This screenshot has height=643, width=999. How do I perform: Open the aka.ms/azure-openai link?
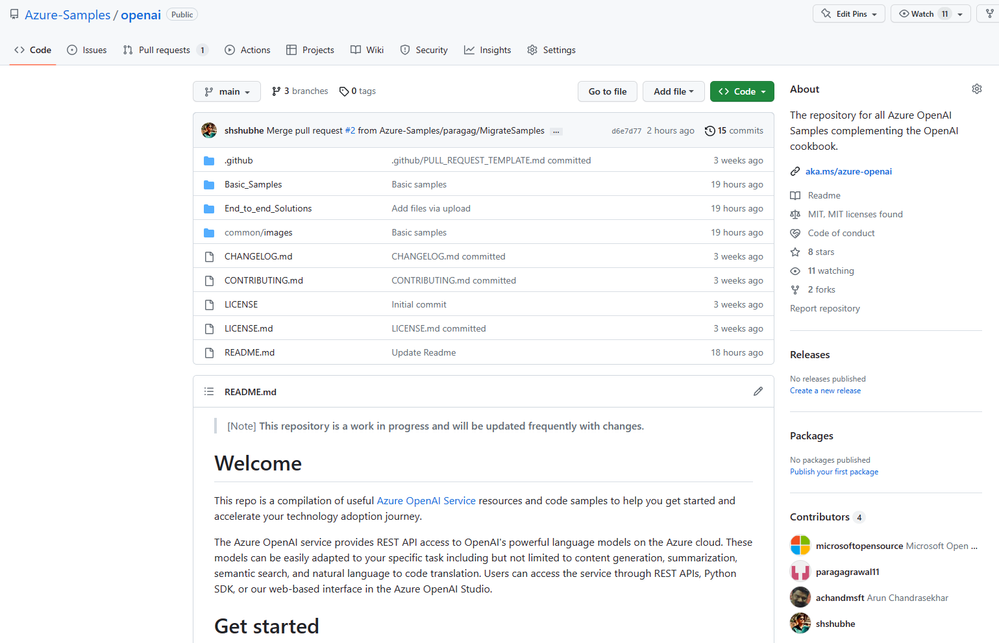(849, 171)
